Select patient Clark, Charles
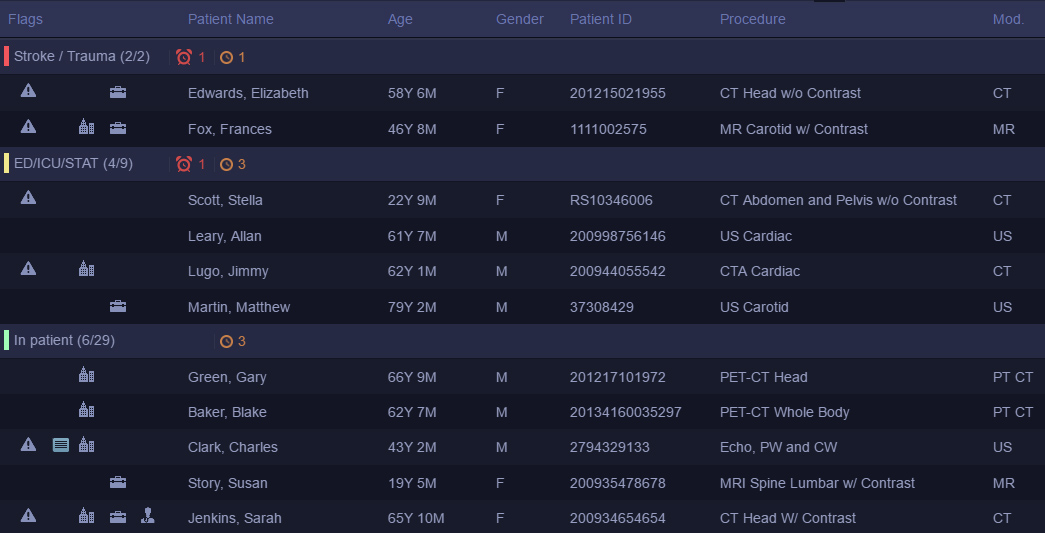 click(x=233, y=448)
